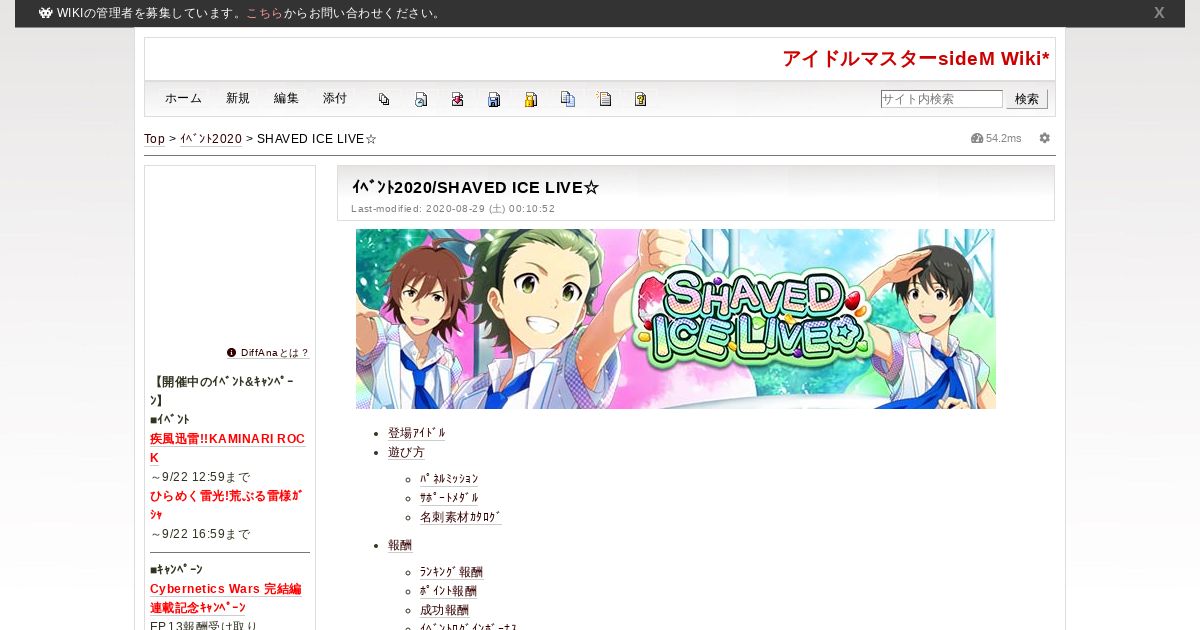1200x630 pixels.
Task: Open the gear settings icon near 54.2ms
Action: (1045, 138)
